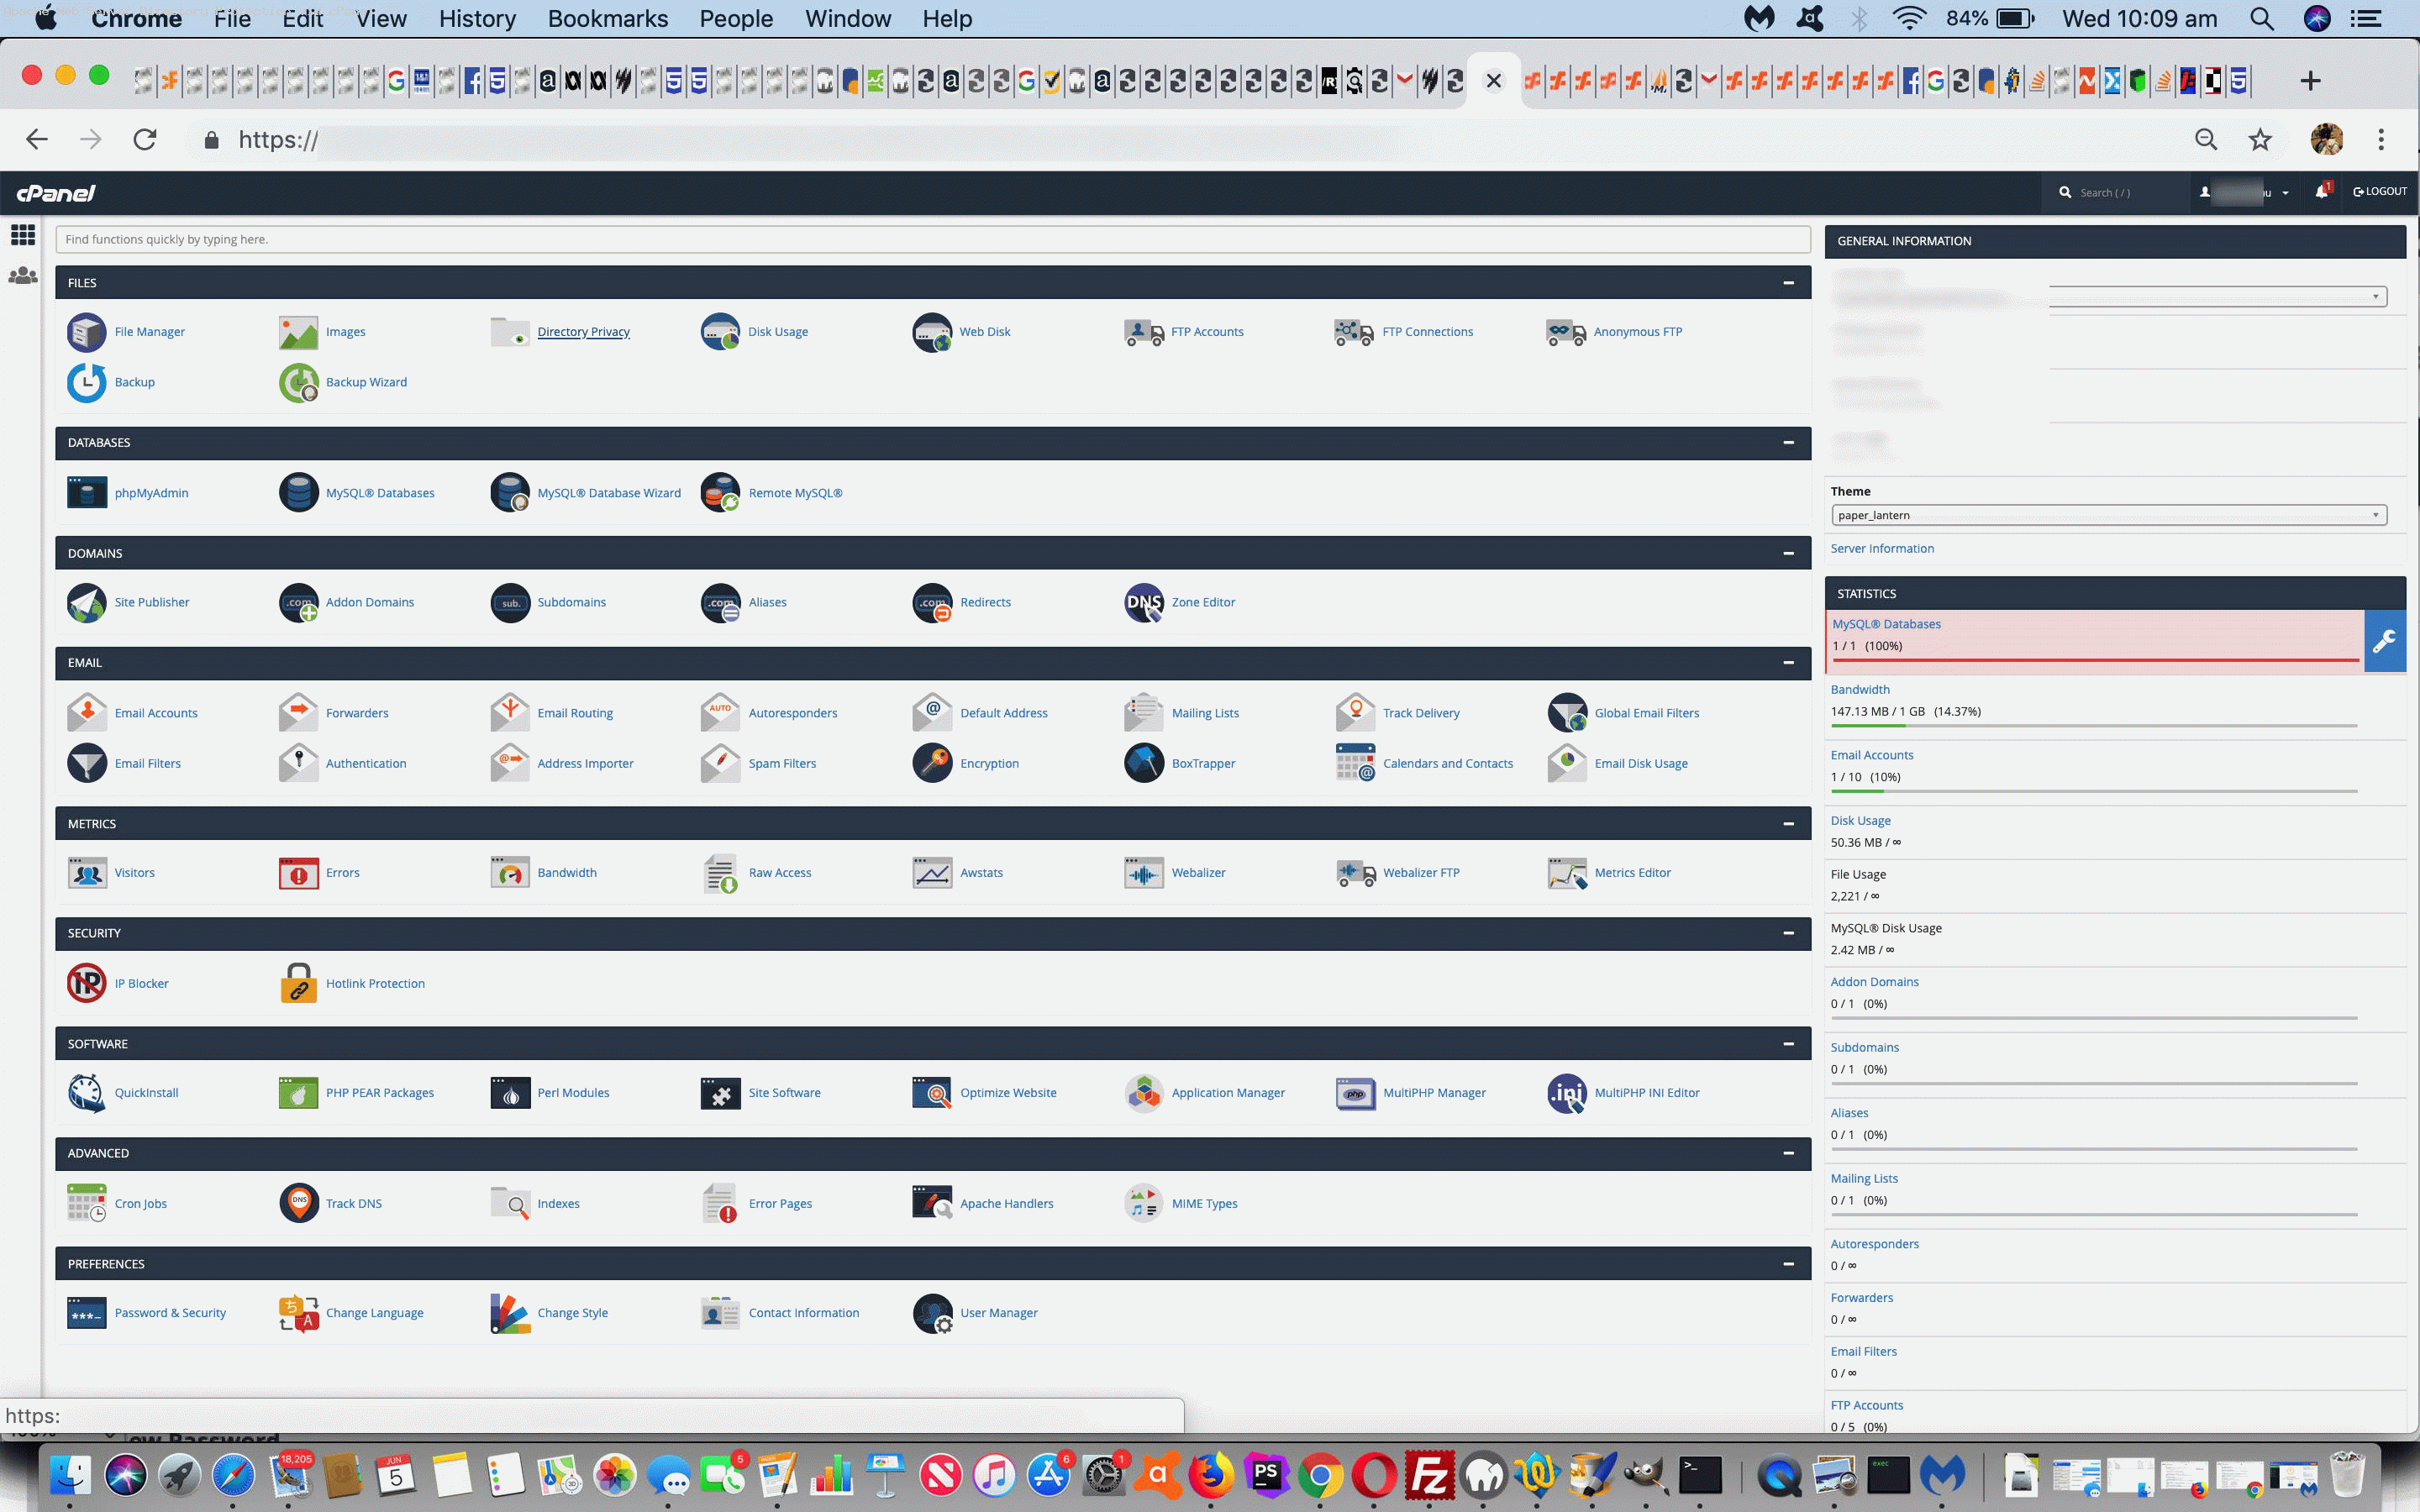The height and width of the screenshot is (1512, 2420).
Task: Collapse the EMAIL section
Action: point(1788,663)
